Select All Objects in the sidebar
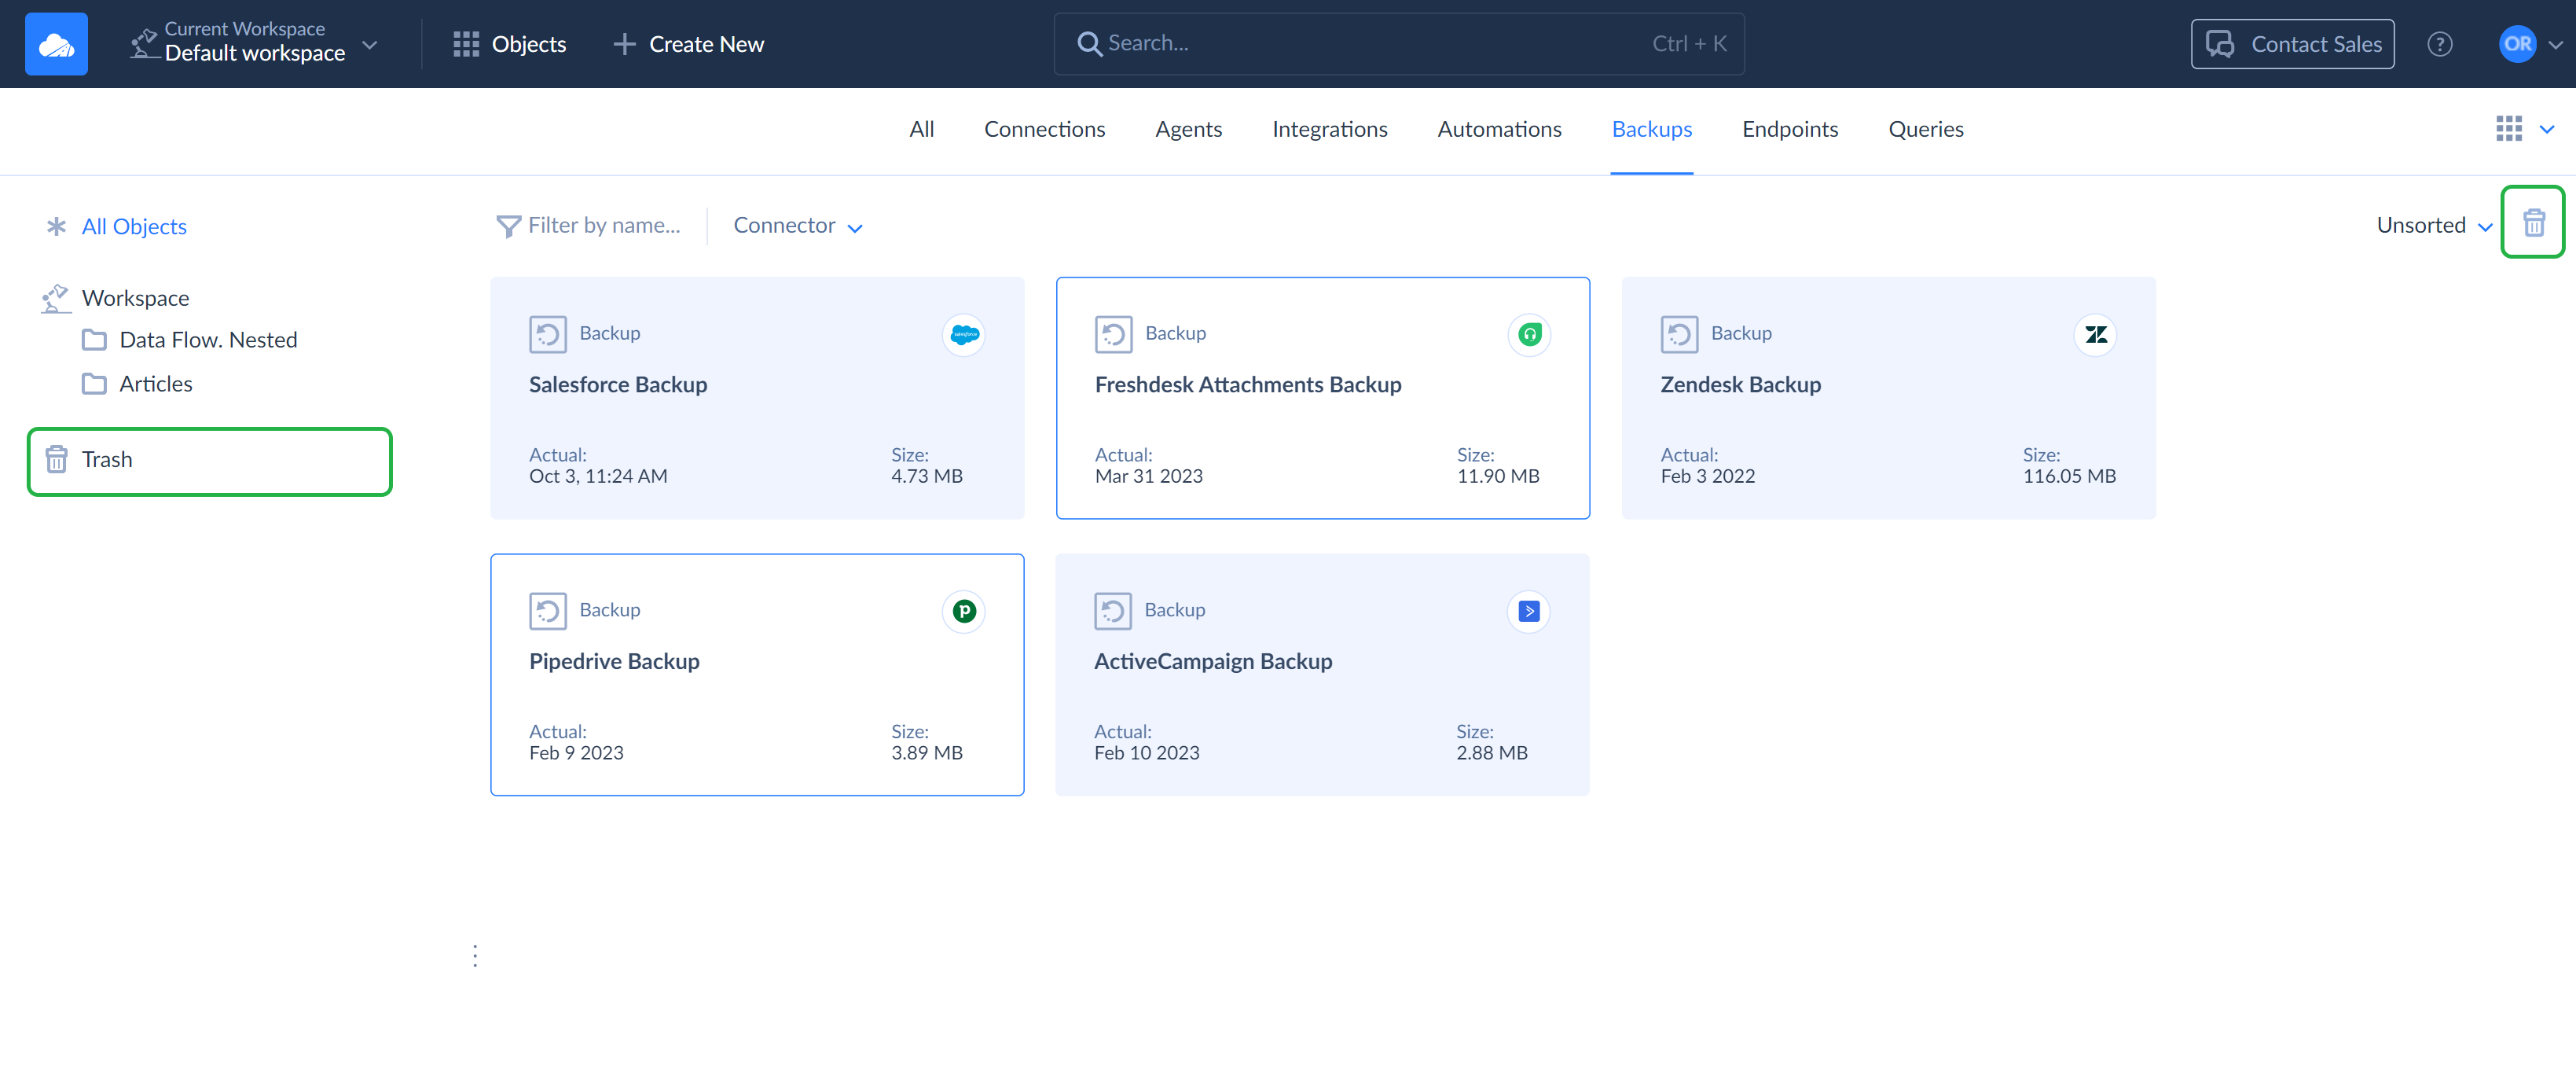The image size is (2576, 1081). 134,226
